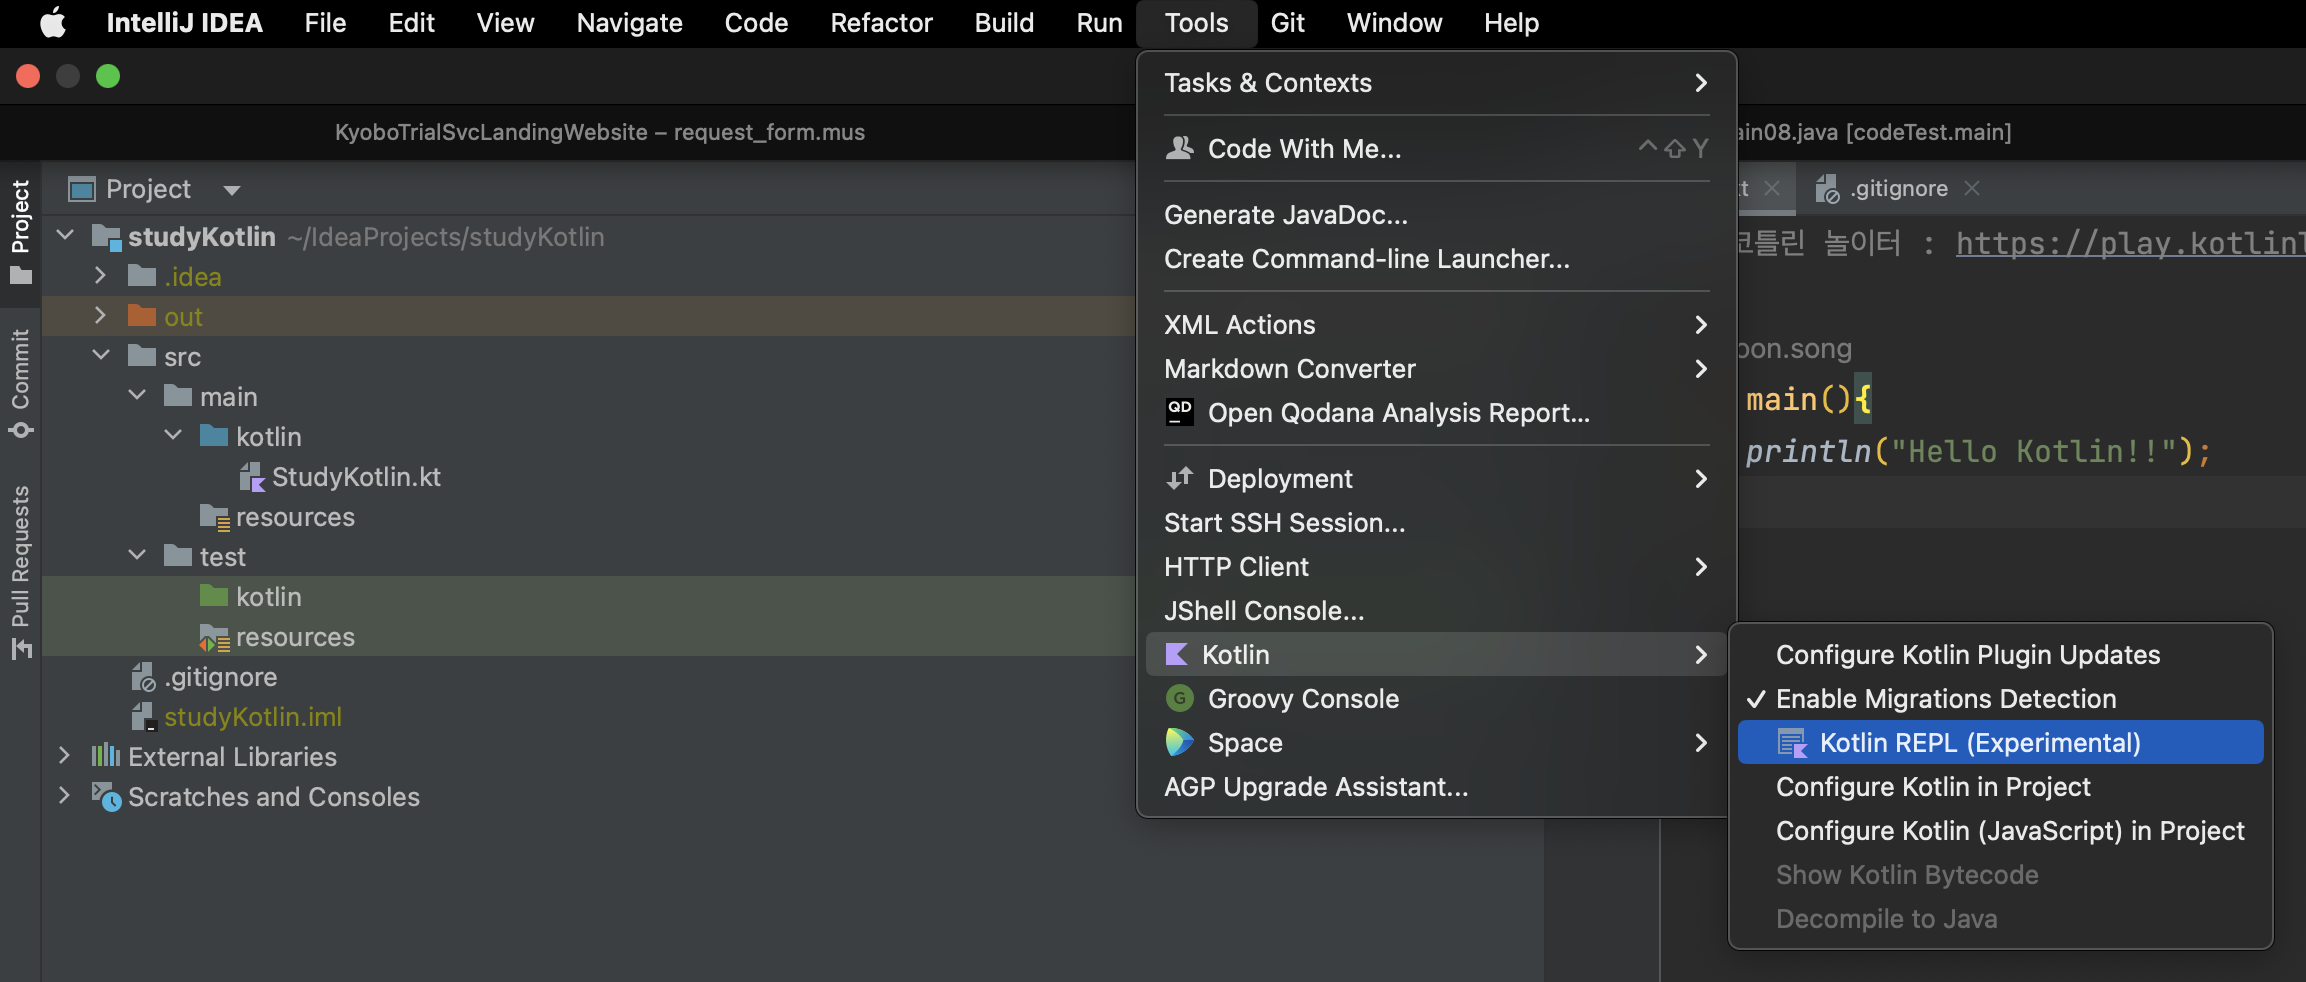This screenshot has height=982, width=2306.
Task: Select Configure Kotlin in Project
Action: click(1933, 787)
